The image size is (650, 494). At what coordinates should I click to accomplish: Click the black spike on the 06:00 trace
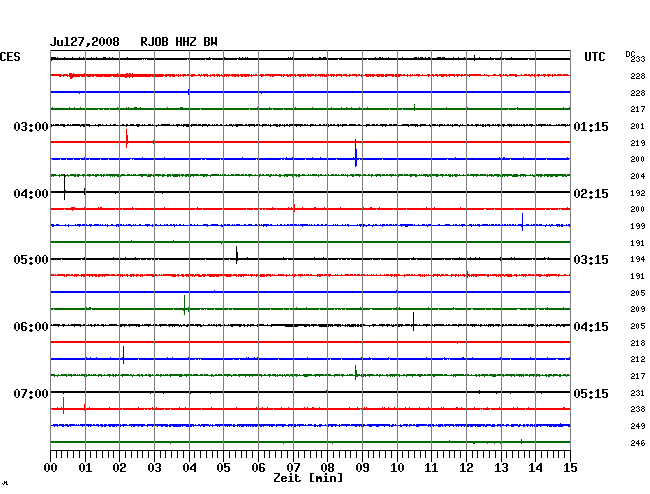tap(413, 322)
